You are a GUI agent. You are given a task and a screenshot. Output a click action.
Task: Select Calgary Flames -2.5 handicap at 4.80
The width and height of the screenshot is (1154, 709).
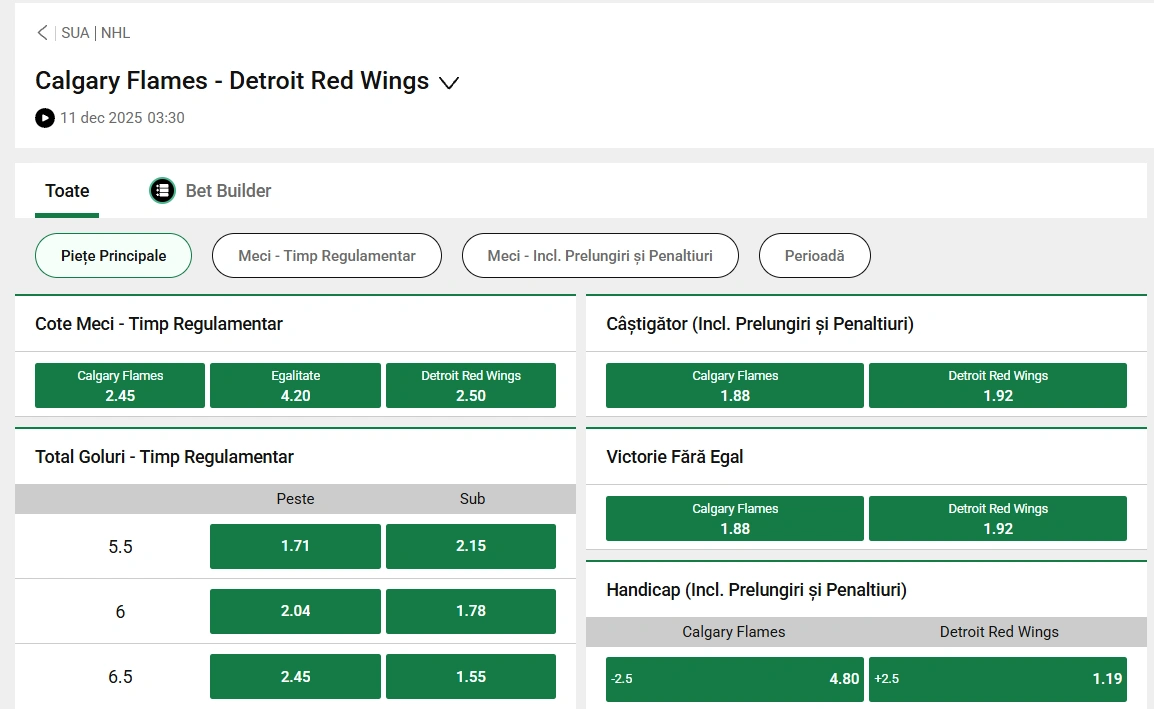click(x=734, y=678)
